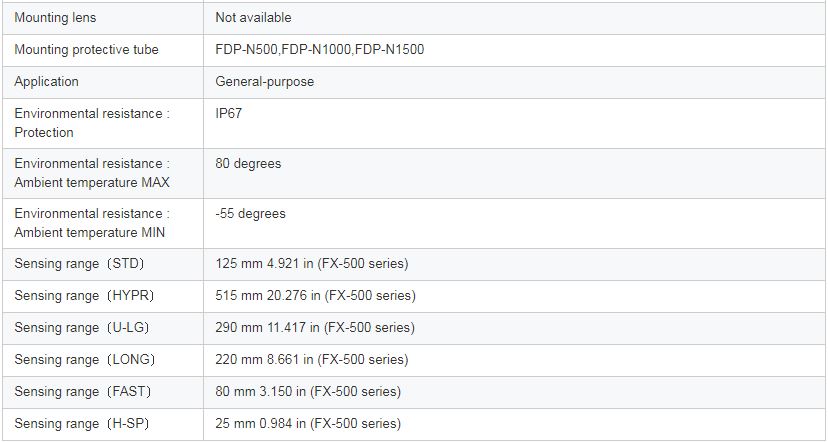Select the -55 degrees value

250,214
